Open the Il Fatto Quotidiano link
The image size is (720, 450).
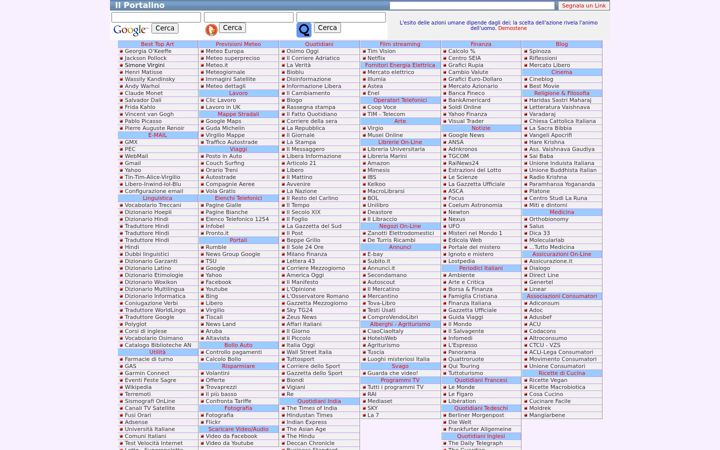tap(312, 114)
